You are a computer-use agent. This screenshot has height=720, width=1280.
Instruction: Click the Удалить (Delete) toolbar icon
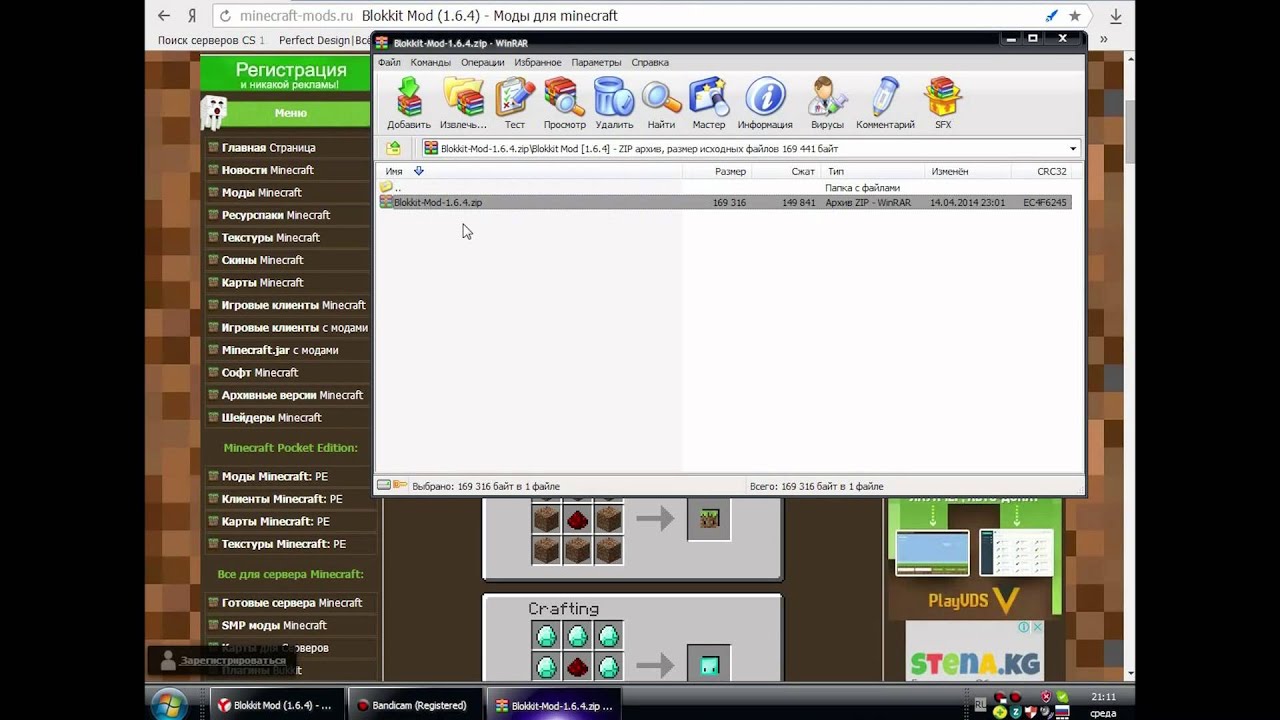(614, 104)
